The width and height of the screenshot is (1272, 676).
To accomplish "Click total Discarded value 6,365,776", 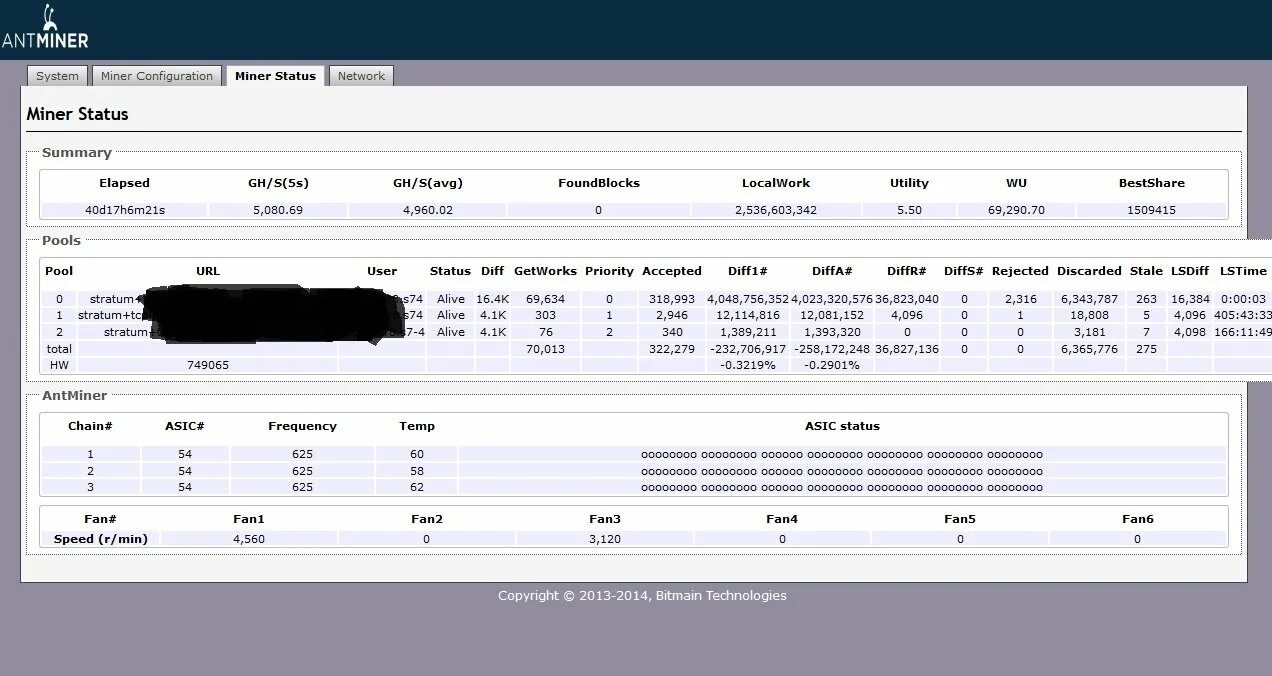I will (1089, 349).
